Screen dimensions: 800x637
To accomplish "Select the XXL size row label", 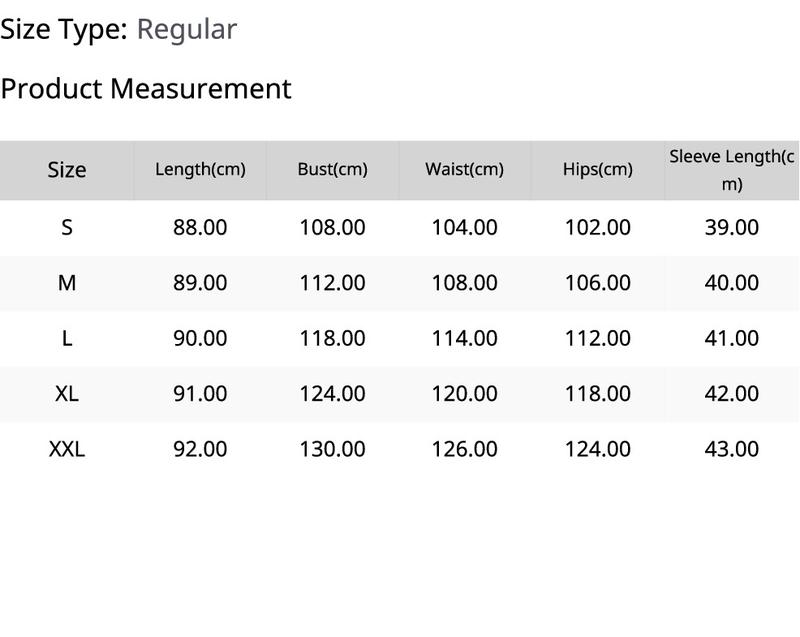I will click(x=67, y=449).
